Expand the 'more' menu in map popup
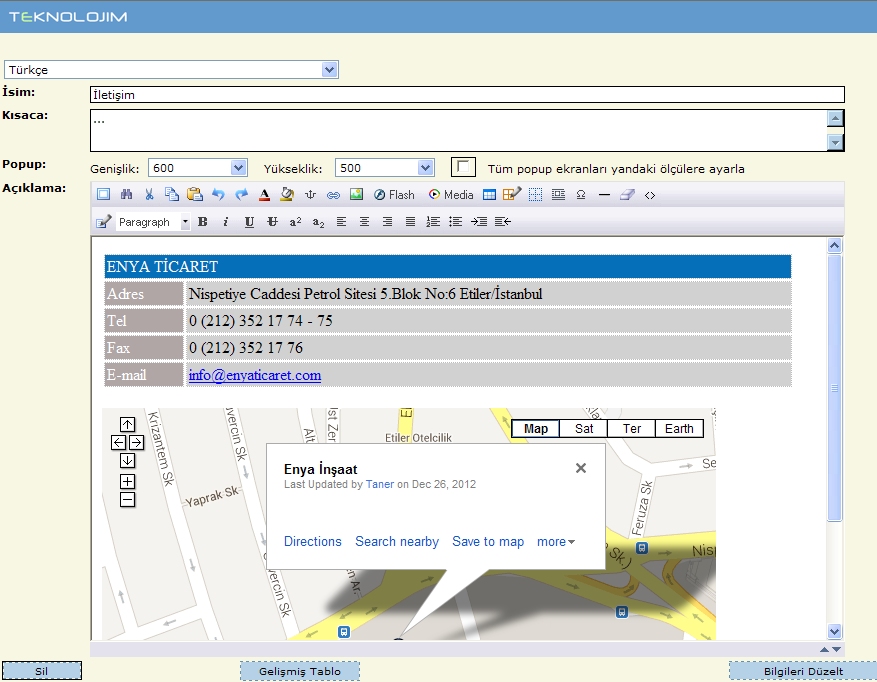Screen dimensions: 877x682 556,542
